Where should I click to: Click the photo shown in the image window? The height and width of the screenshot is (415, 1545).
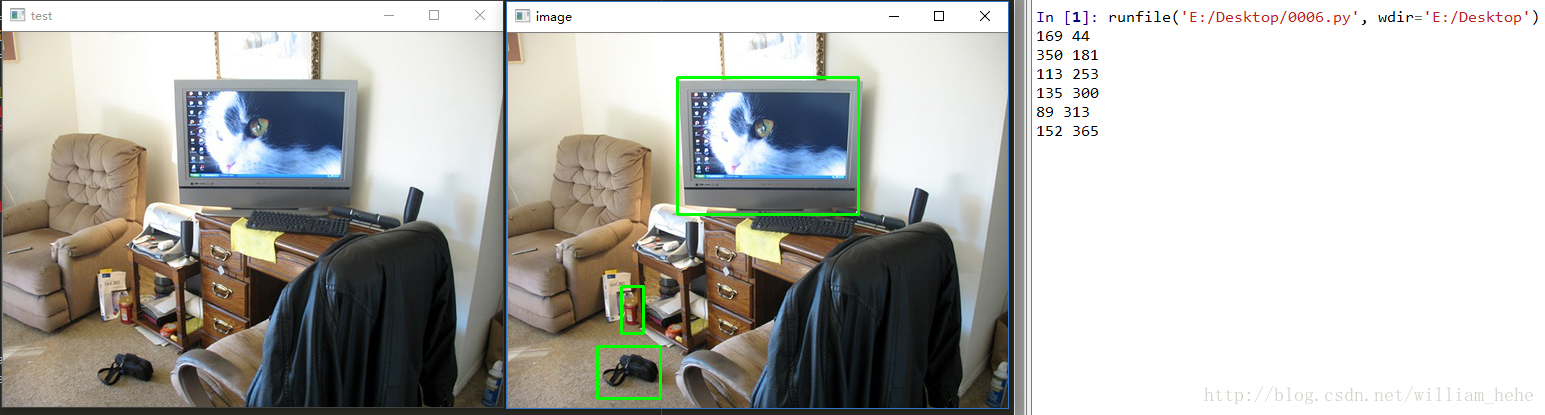click(758, 219)
